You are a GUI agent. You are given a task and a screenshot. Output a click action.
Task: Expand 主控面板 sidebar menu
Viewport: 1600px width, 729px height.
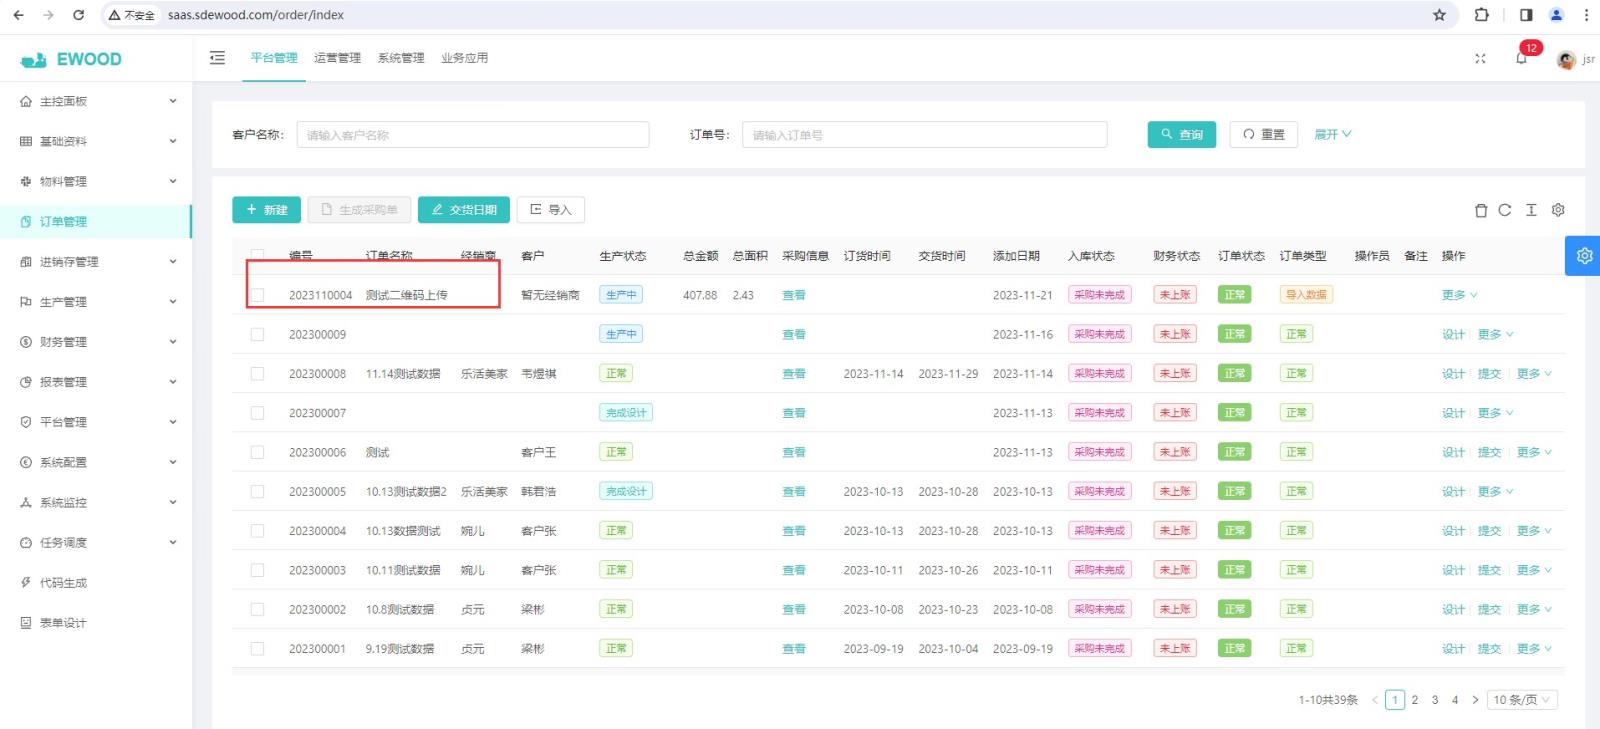95,101
